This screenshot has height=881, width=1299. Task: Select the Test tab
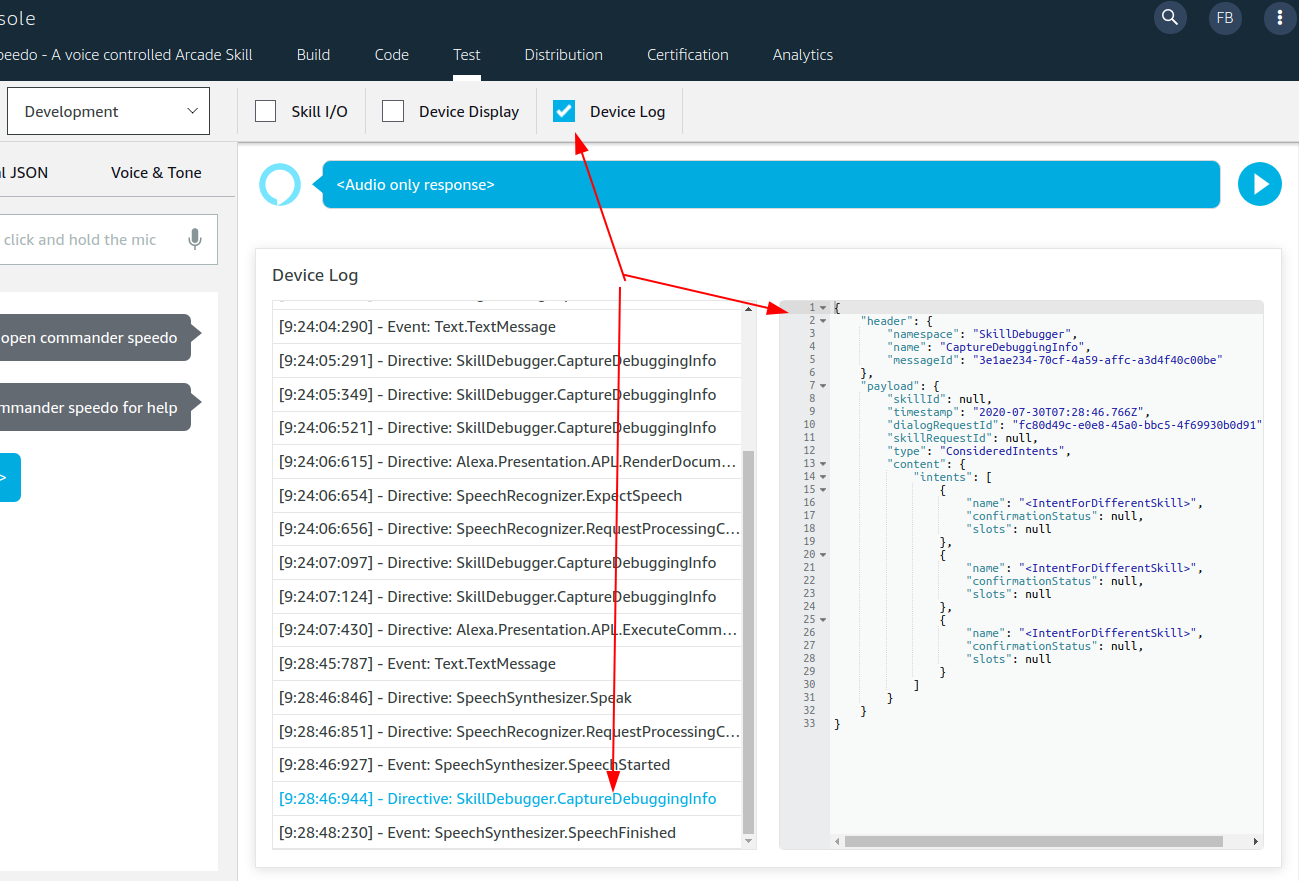pos(466,55)
